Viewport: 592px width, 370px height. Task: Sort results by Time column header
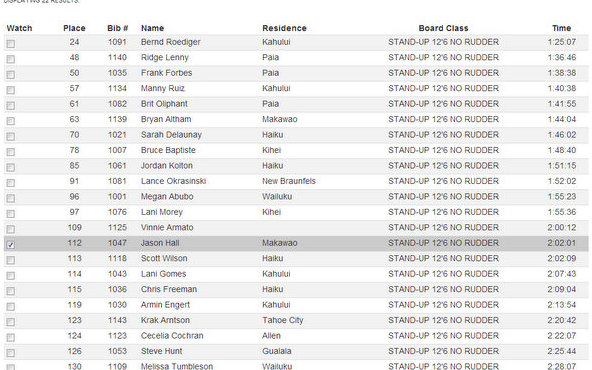[x=561, y=28]
